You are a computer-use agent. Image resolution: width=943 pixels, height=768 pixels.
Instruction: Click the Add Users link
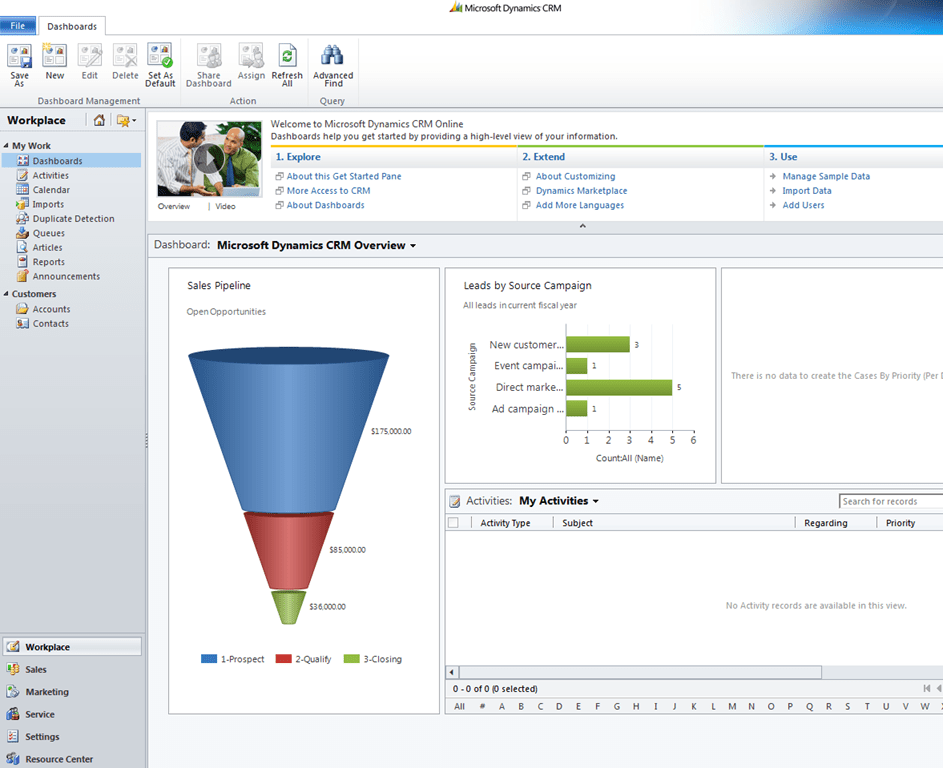(803, 205)
